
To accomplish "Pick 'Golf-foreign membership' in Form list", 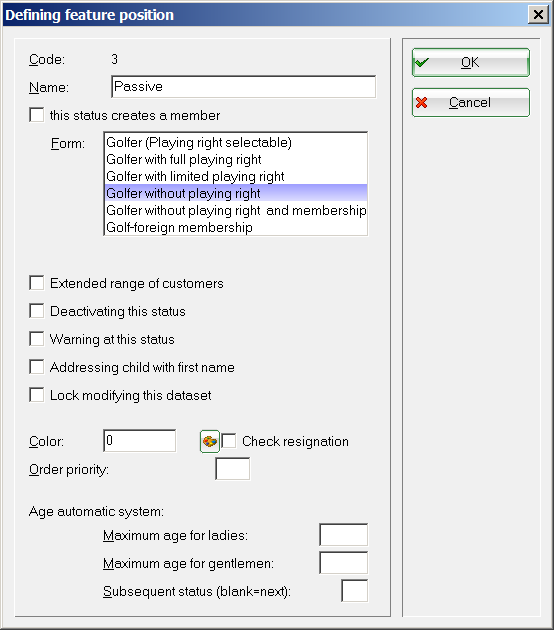I will [236, 227].
